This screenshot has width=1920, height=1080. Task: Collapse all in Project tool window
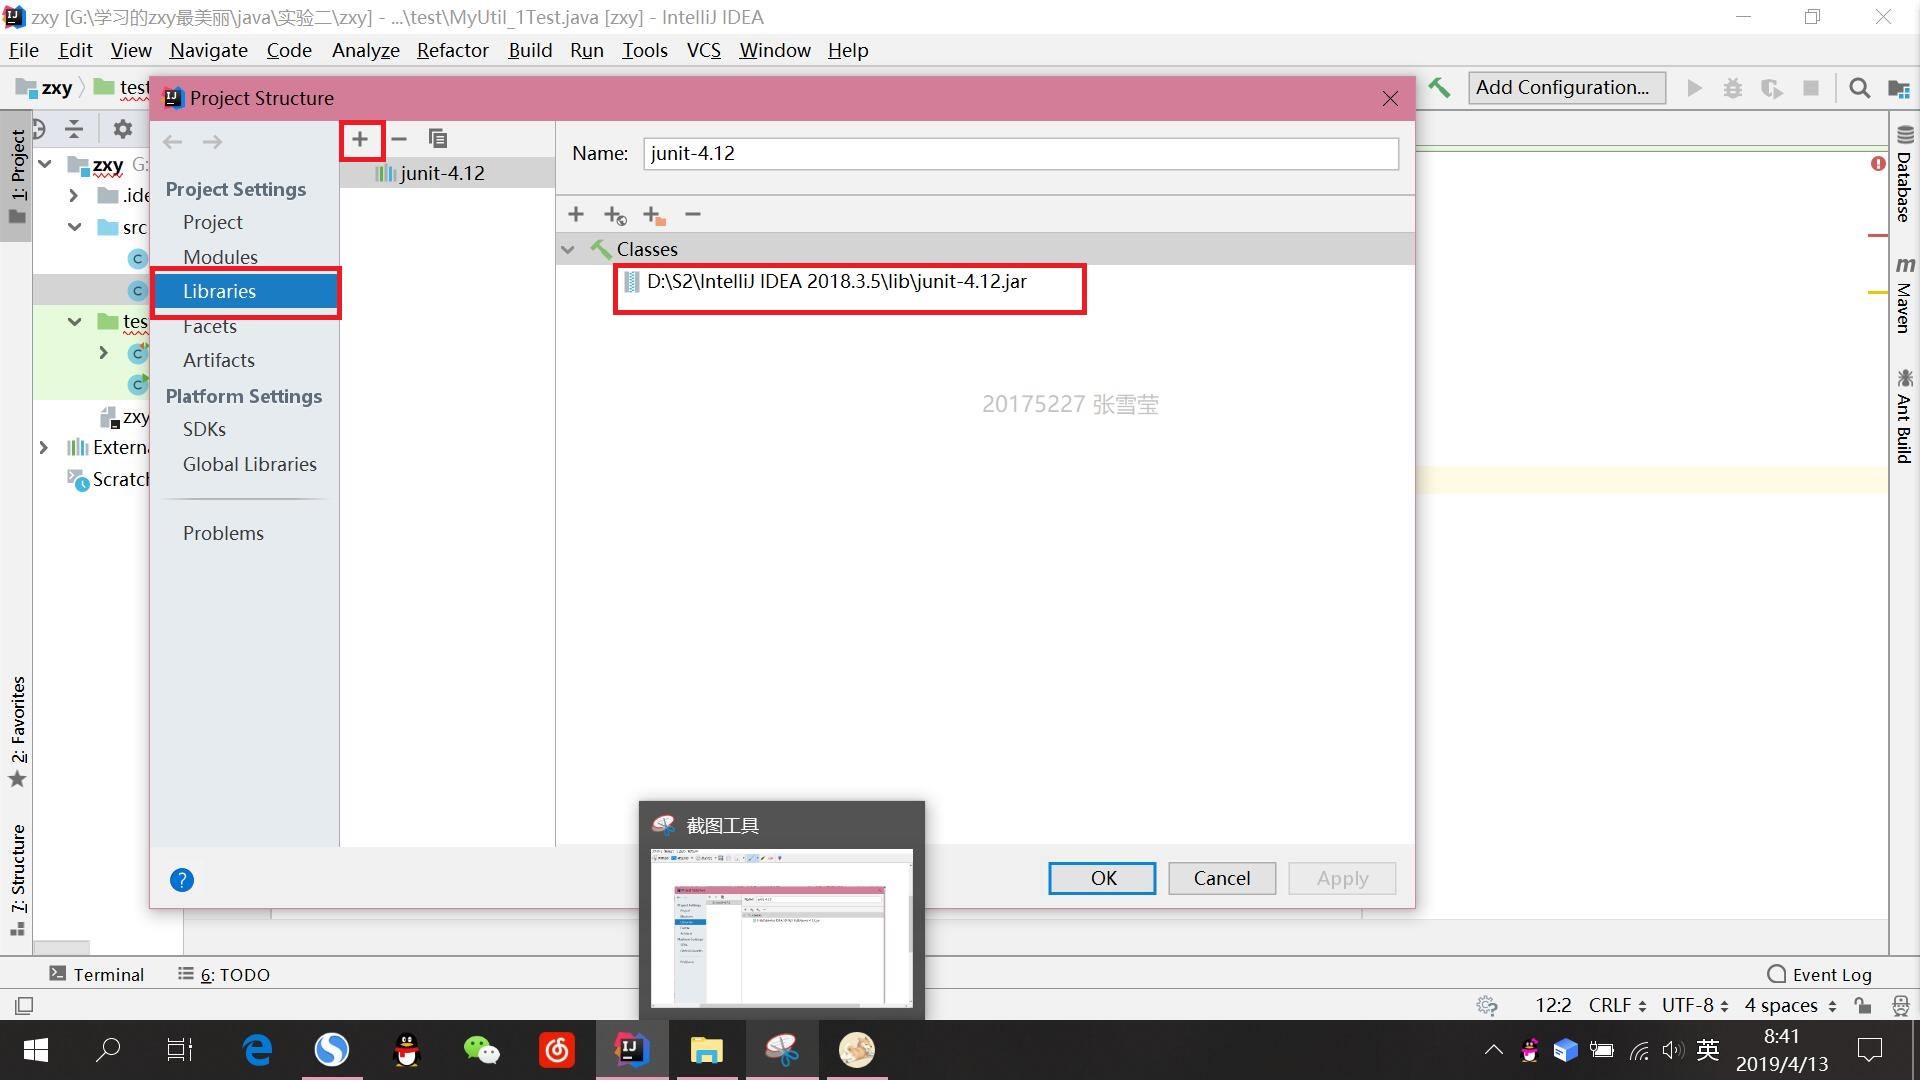(74, 129)
